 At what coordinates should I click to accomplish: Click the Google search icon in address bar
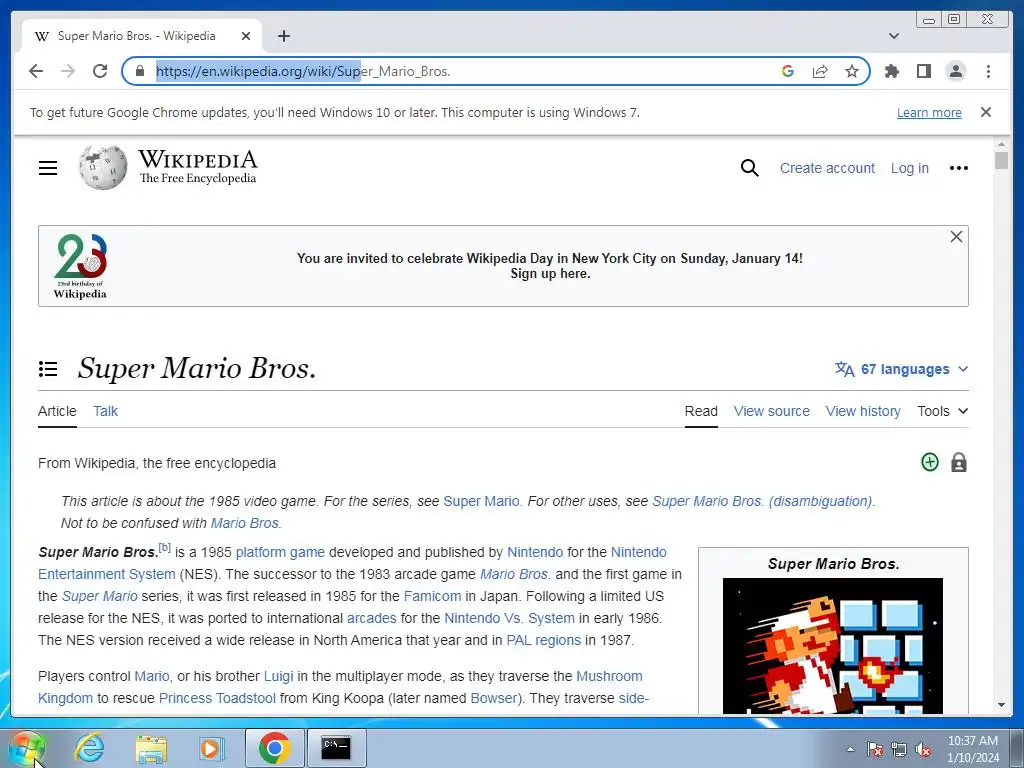coord(788,71)
